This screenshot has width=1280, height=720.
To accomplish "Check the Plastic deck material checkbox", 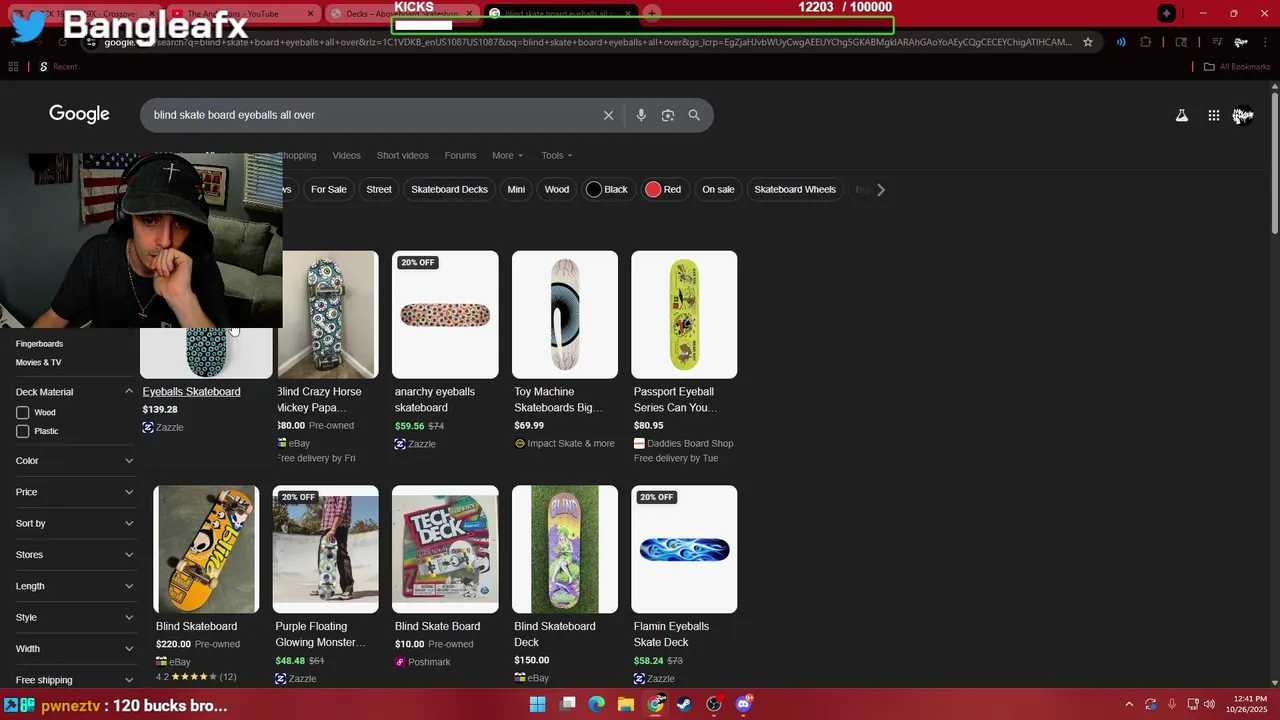I will [x=23, y=431].
